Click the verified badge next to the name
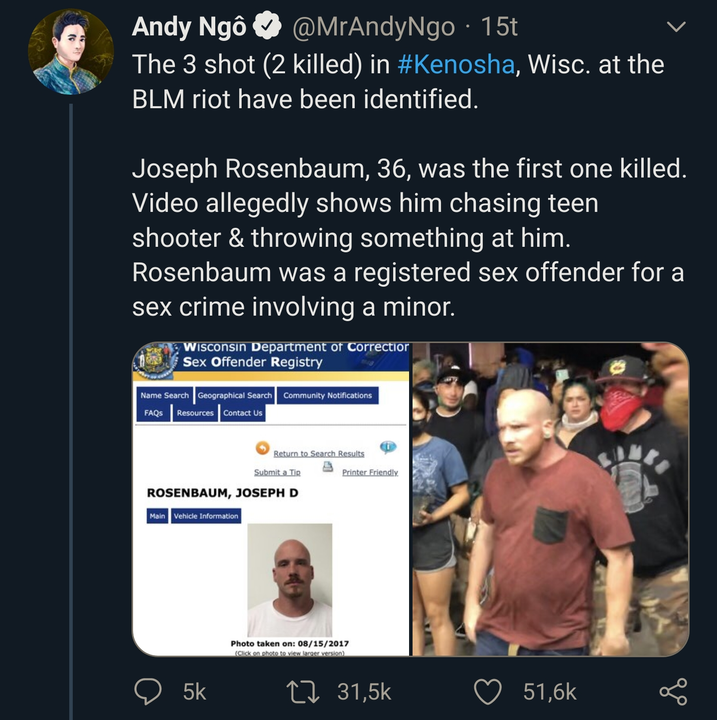717x720 pixels. (x=268, y=26)
